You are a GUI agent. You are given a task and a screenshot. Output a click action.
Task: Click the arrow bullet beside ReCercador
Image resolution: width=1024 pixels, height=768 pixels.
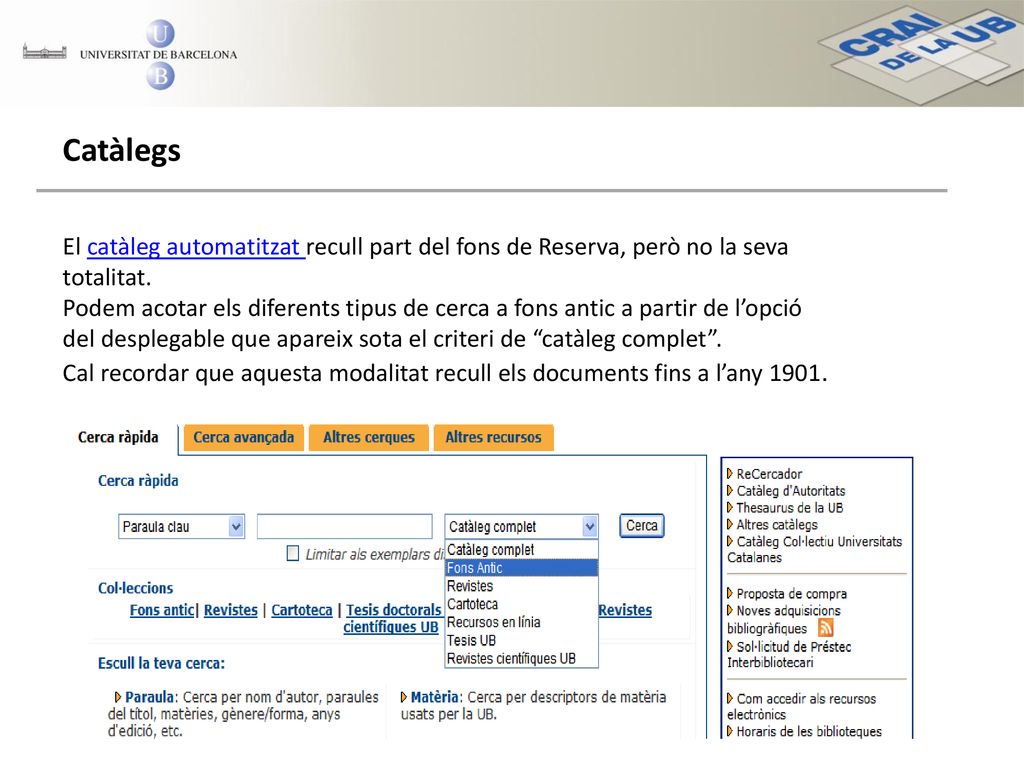pos(729,473)
